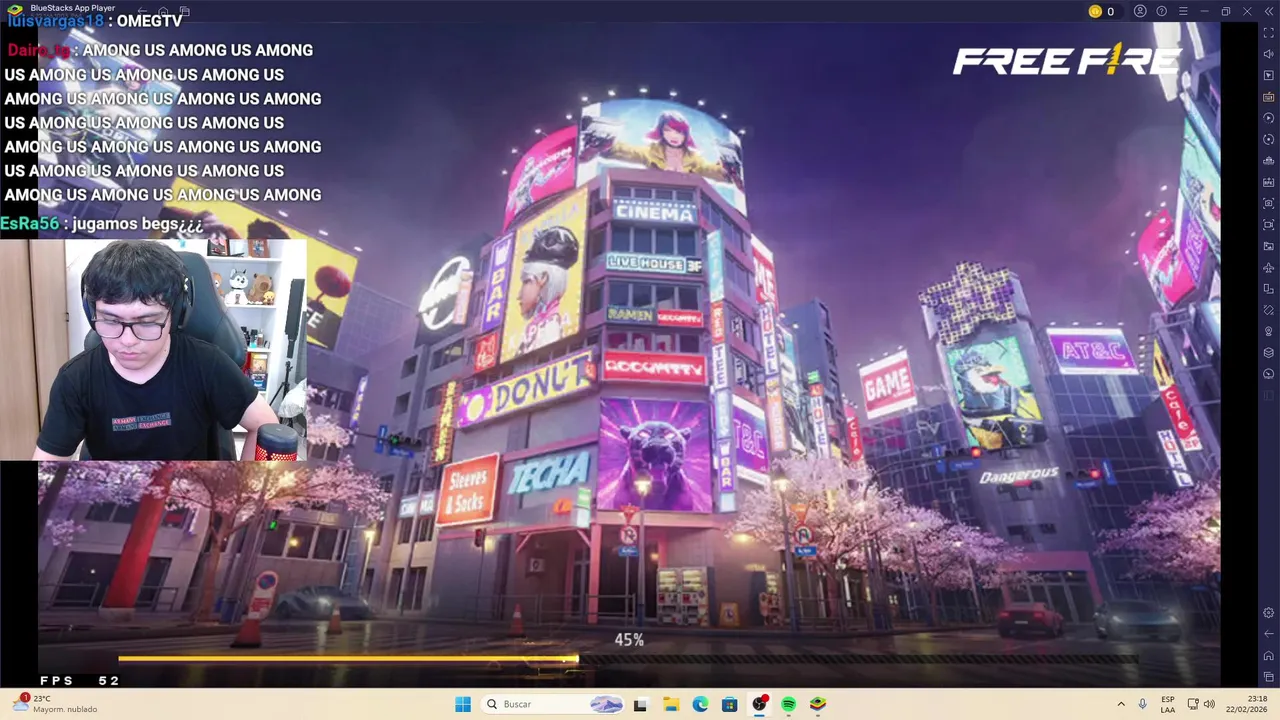Toggle BlueStacks full screen mode icon
Viewport: 1280px width, 720px height.
tap(1269, 33)
